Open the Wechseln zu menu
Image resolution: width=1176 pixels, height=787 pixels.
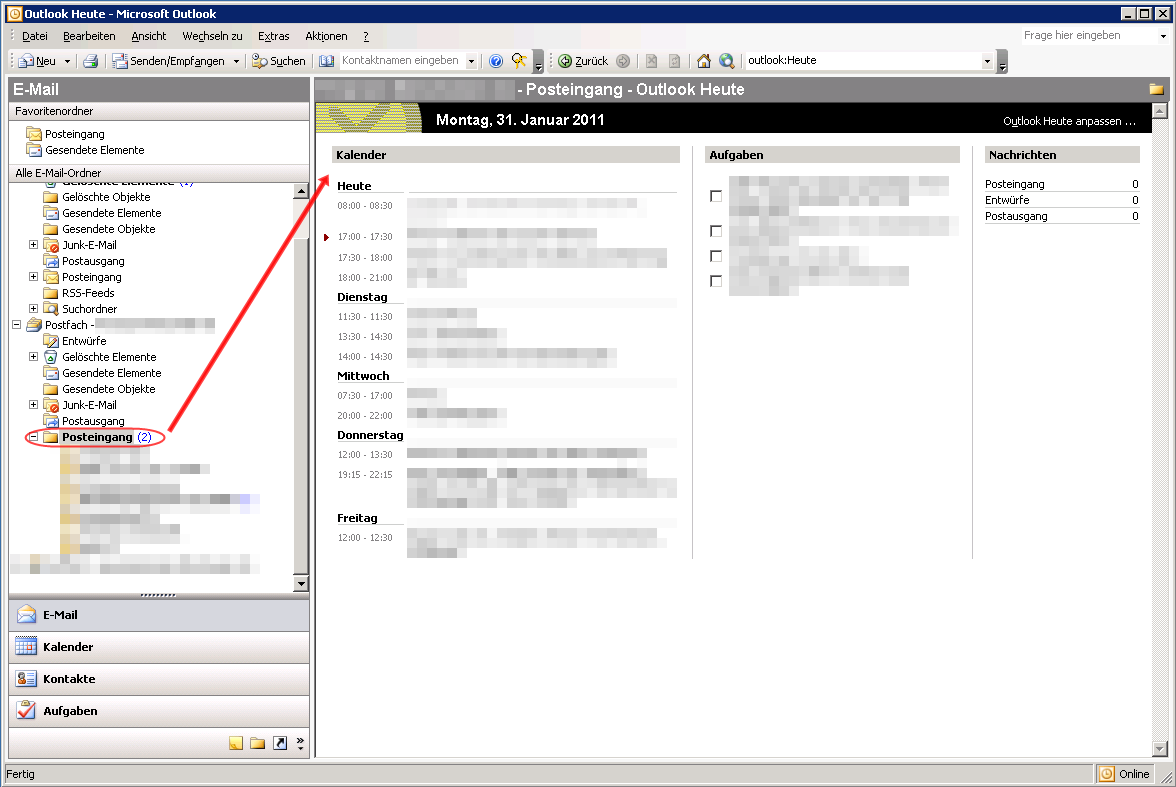(x=212, y=36)
